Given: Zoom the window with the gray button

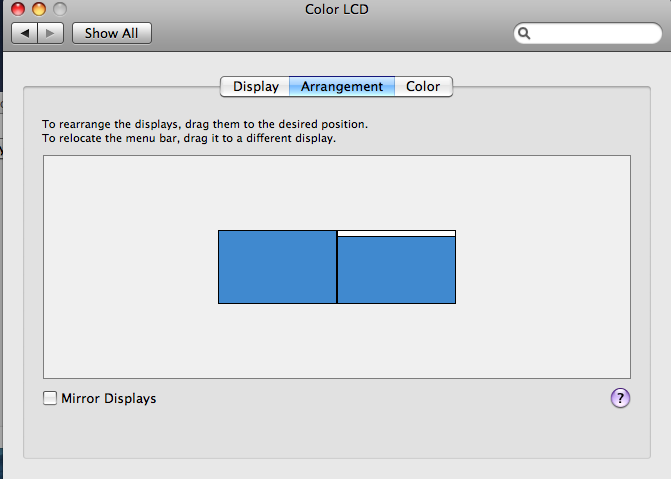Looking at the screenshot, I should 59,9.
